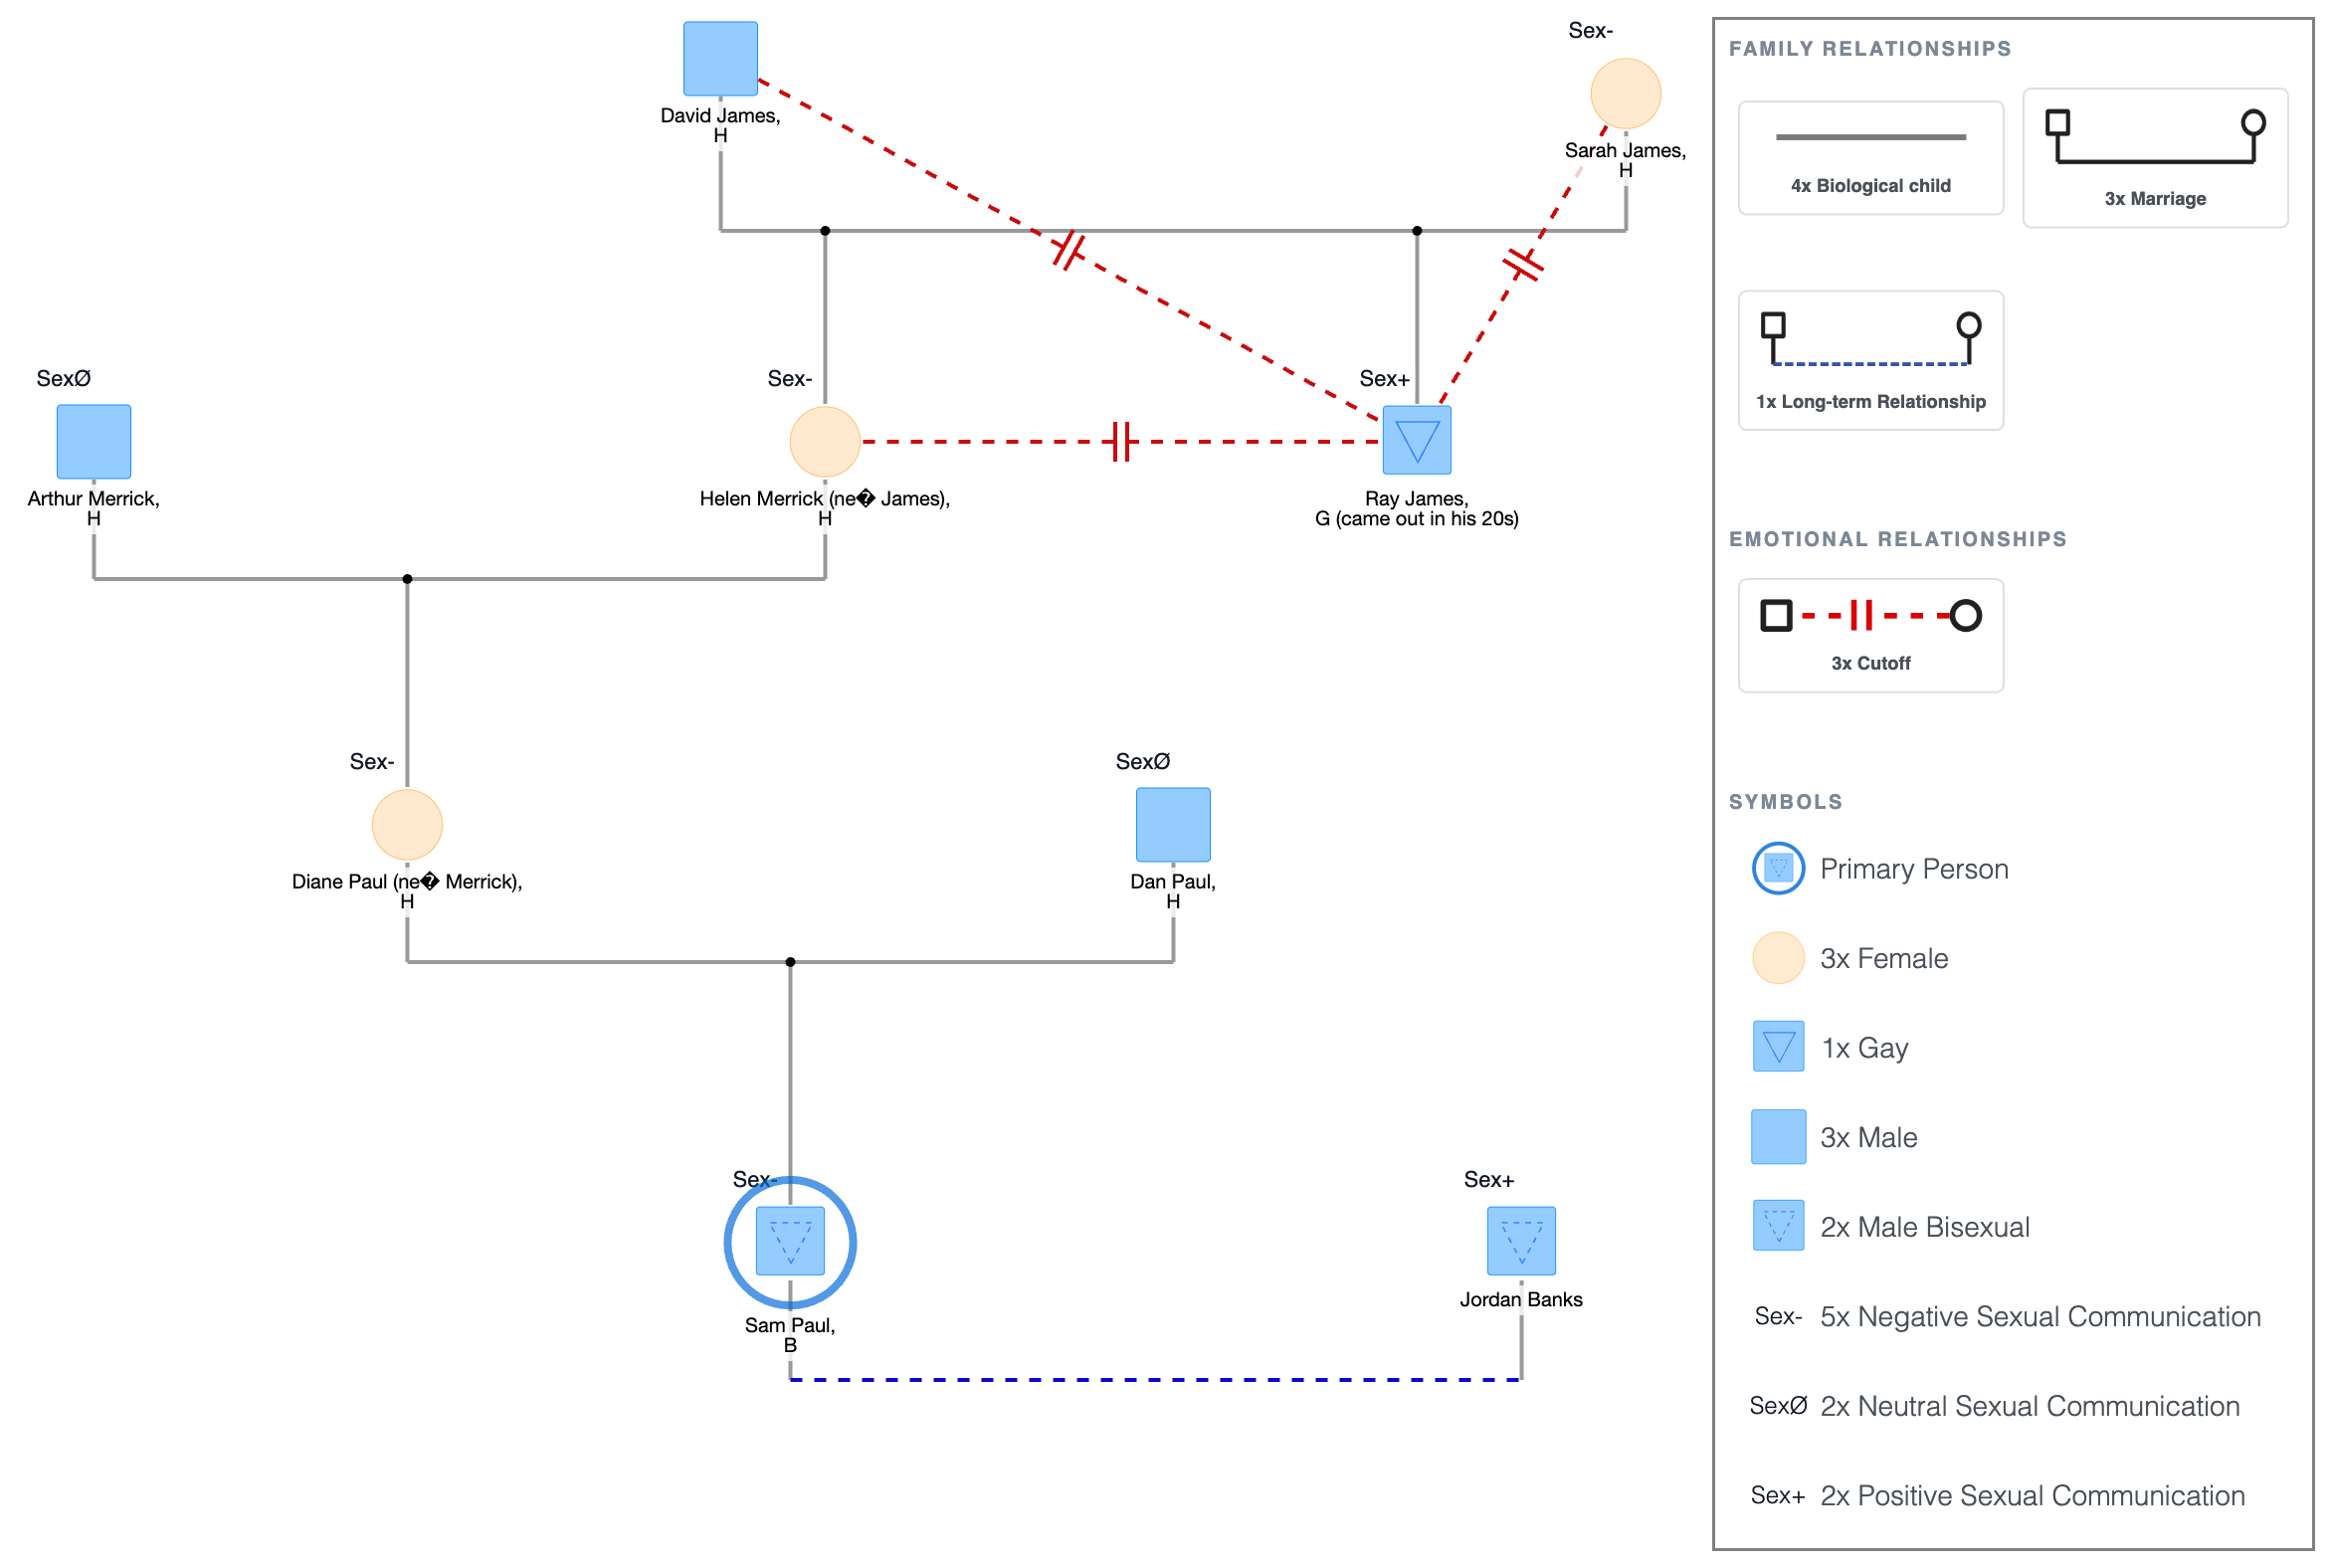This screenshot has width=2332, height=1568.
Task: Click 'Sex-' label above Diane Paul
Action: pyautogui.click(x=372, y=761)
